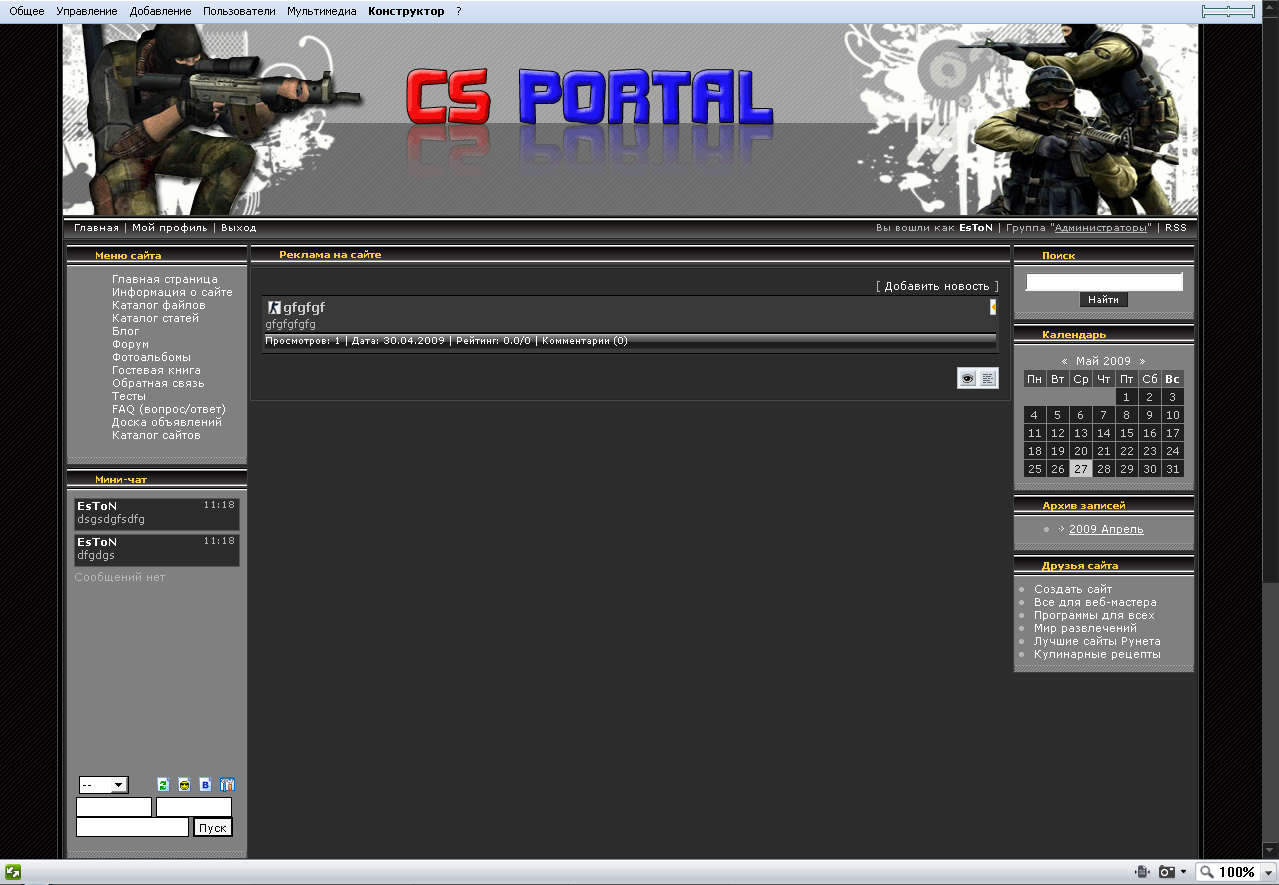Open Обратная связь link

[x=158, y=384]
